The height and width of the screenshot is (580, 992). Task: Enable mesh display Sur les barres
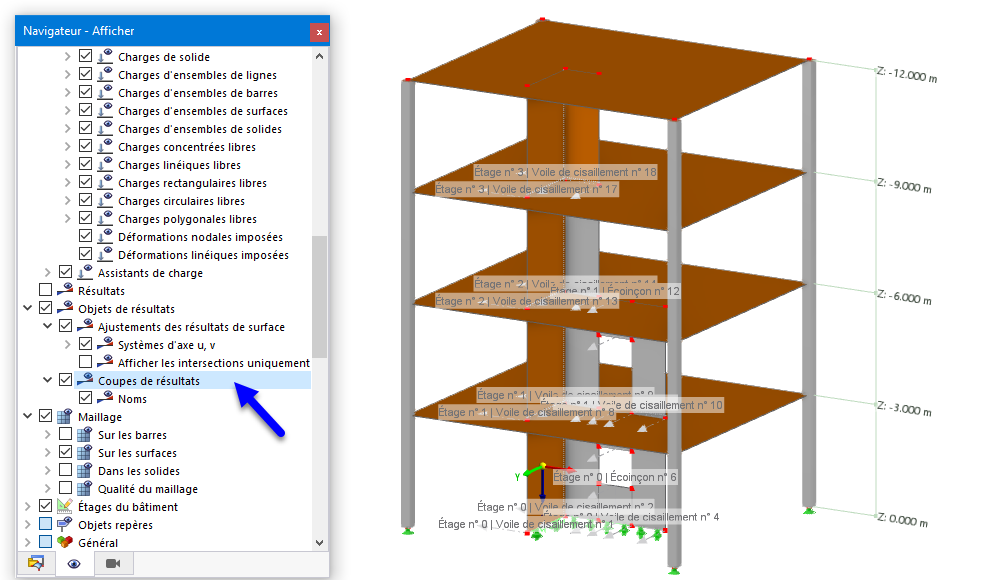coord(65,434)
